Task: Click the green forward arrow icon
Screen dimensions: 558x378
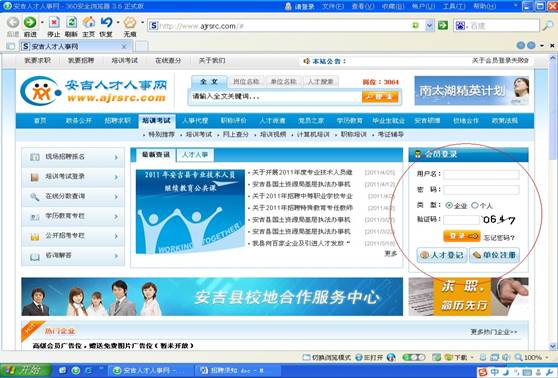Action: point(30,22)
